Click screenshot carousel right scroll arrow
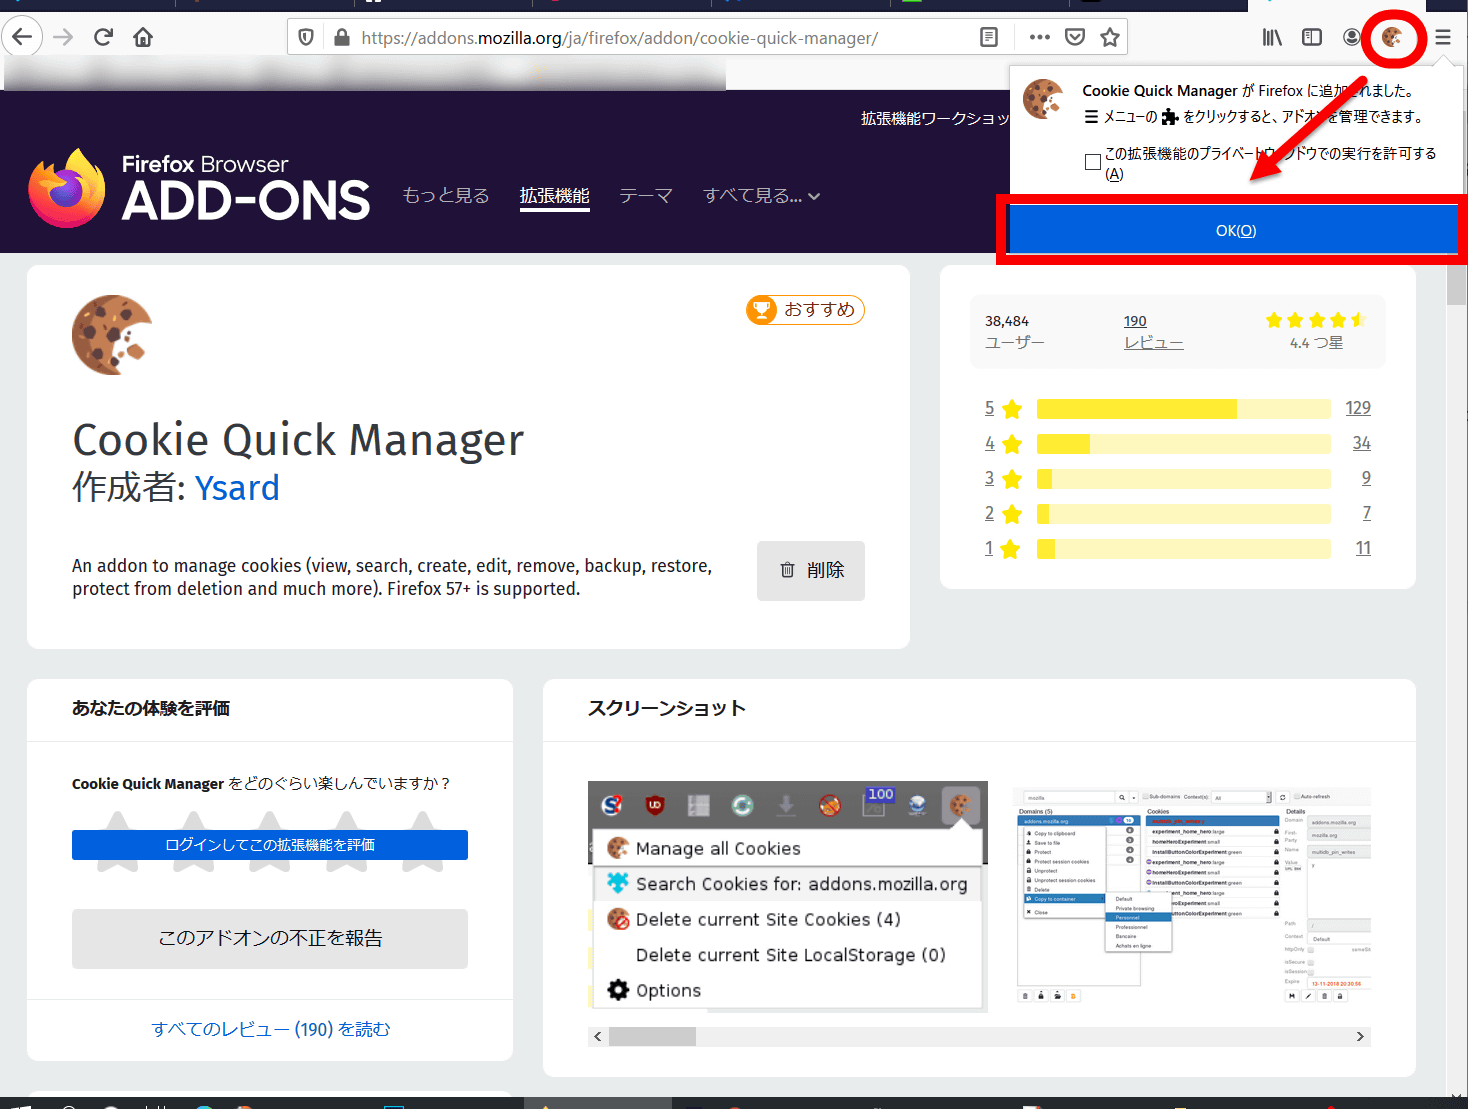 (1360, 1036)
